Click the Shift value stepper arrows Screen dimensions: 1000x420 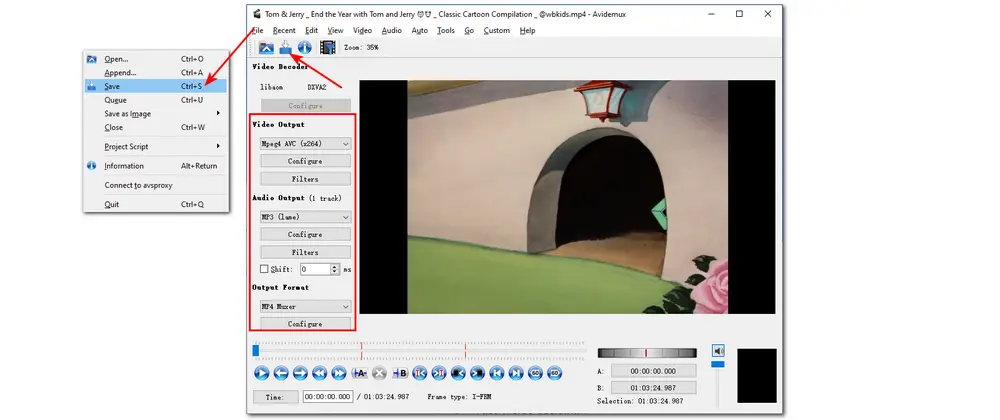[x=334, y=270]
